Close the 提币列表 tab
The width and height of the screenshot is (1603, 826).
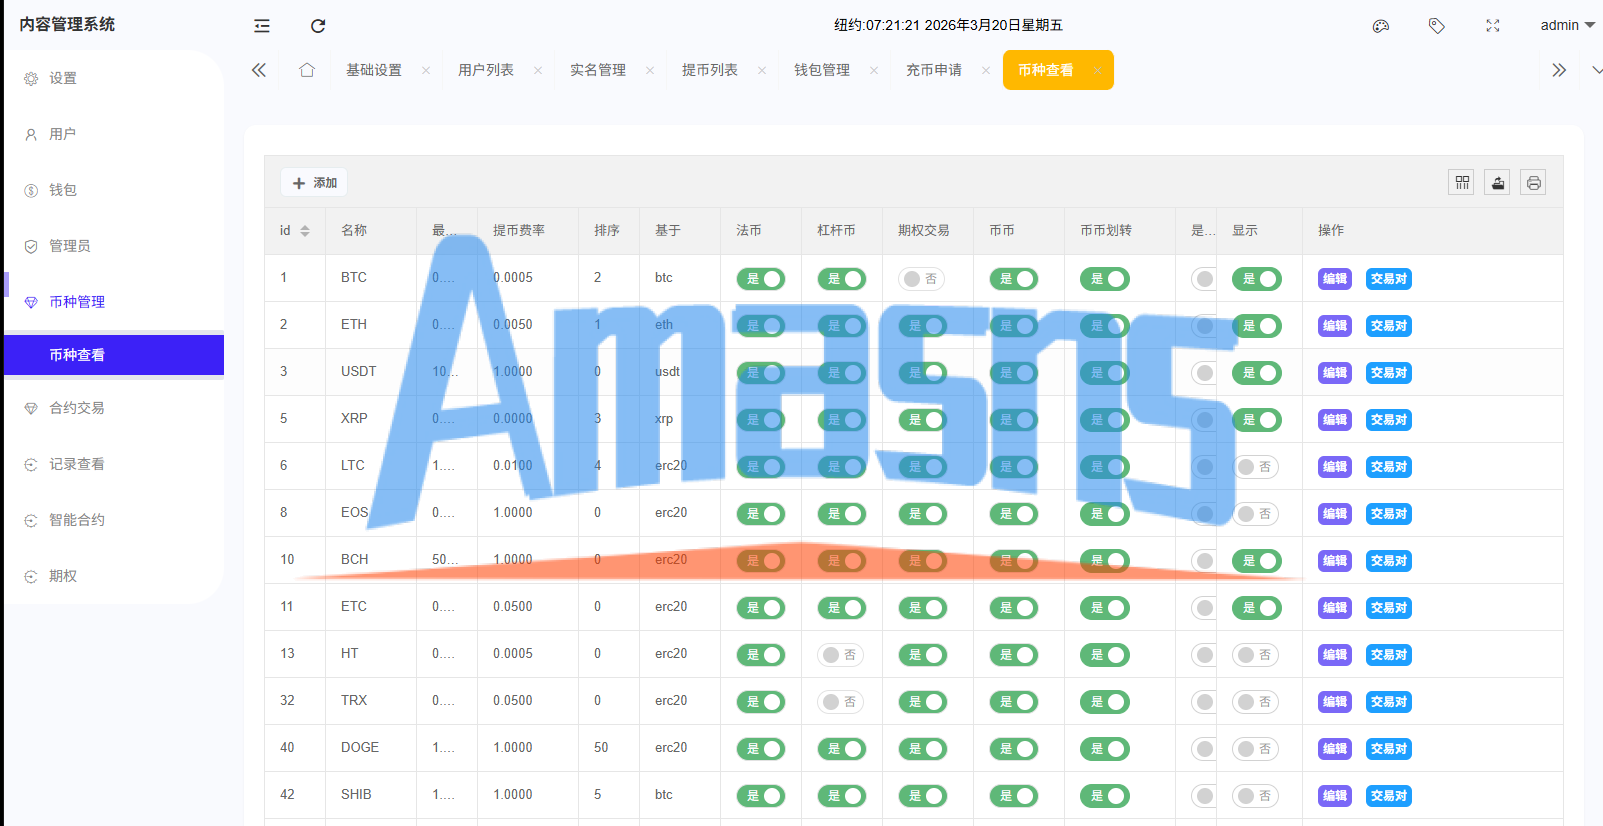(x=762, y=70)
